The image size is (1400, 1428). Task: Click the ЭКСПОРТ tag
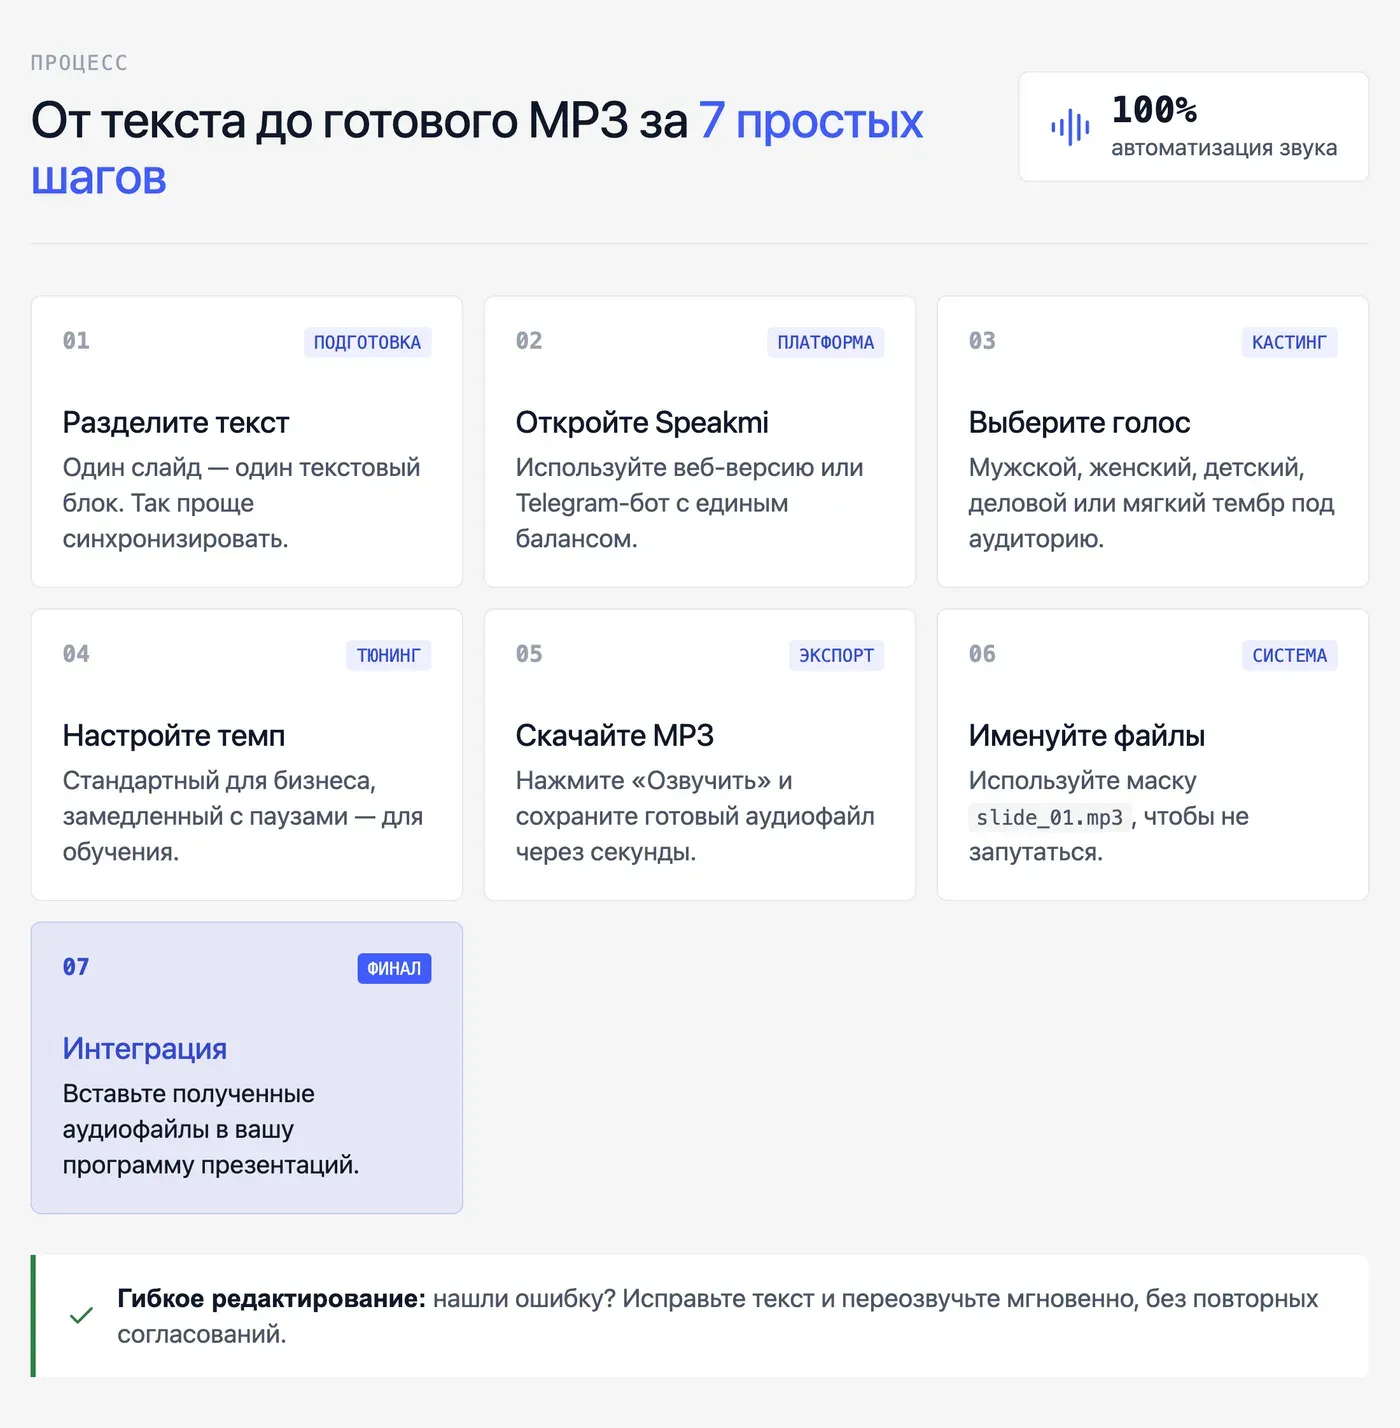pyautogui.click(x=836, y=655)
